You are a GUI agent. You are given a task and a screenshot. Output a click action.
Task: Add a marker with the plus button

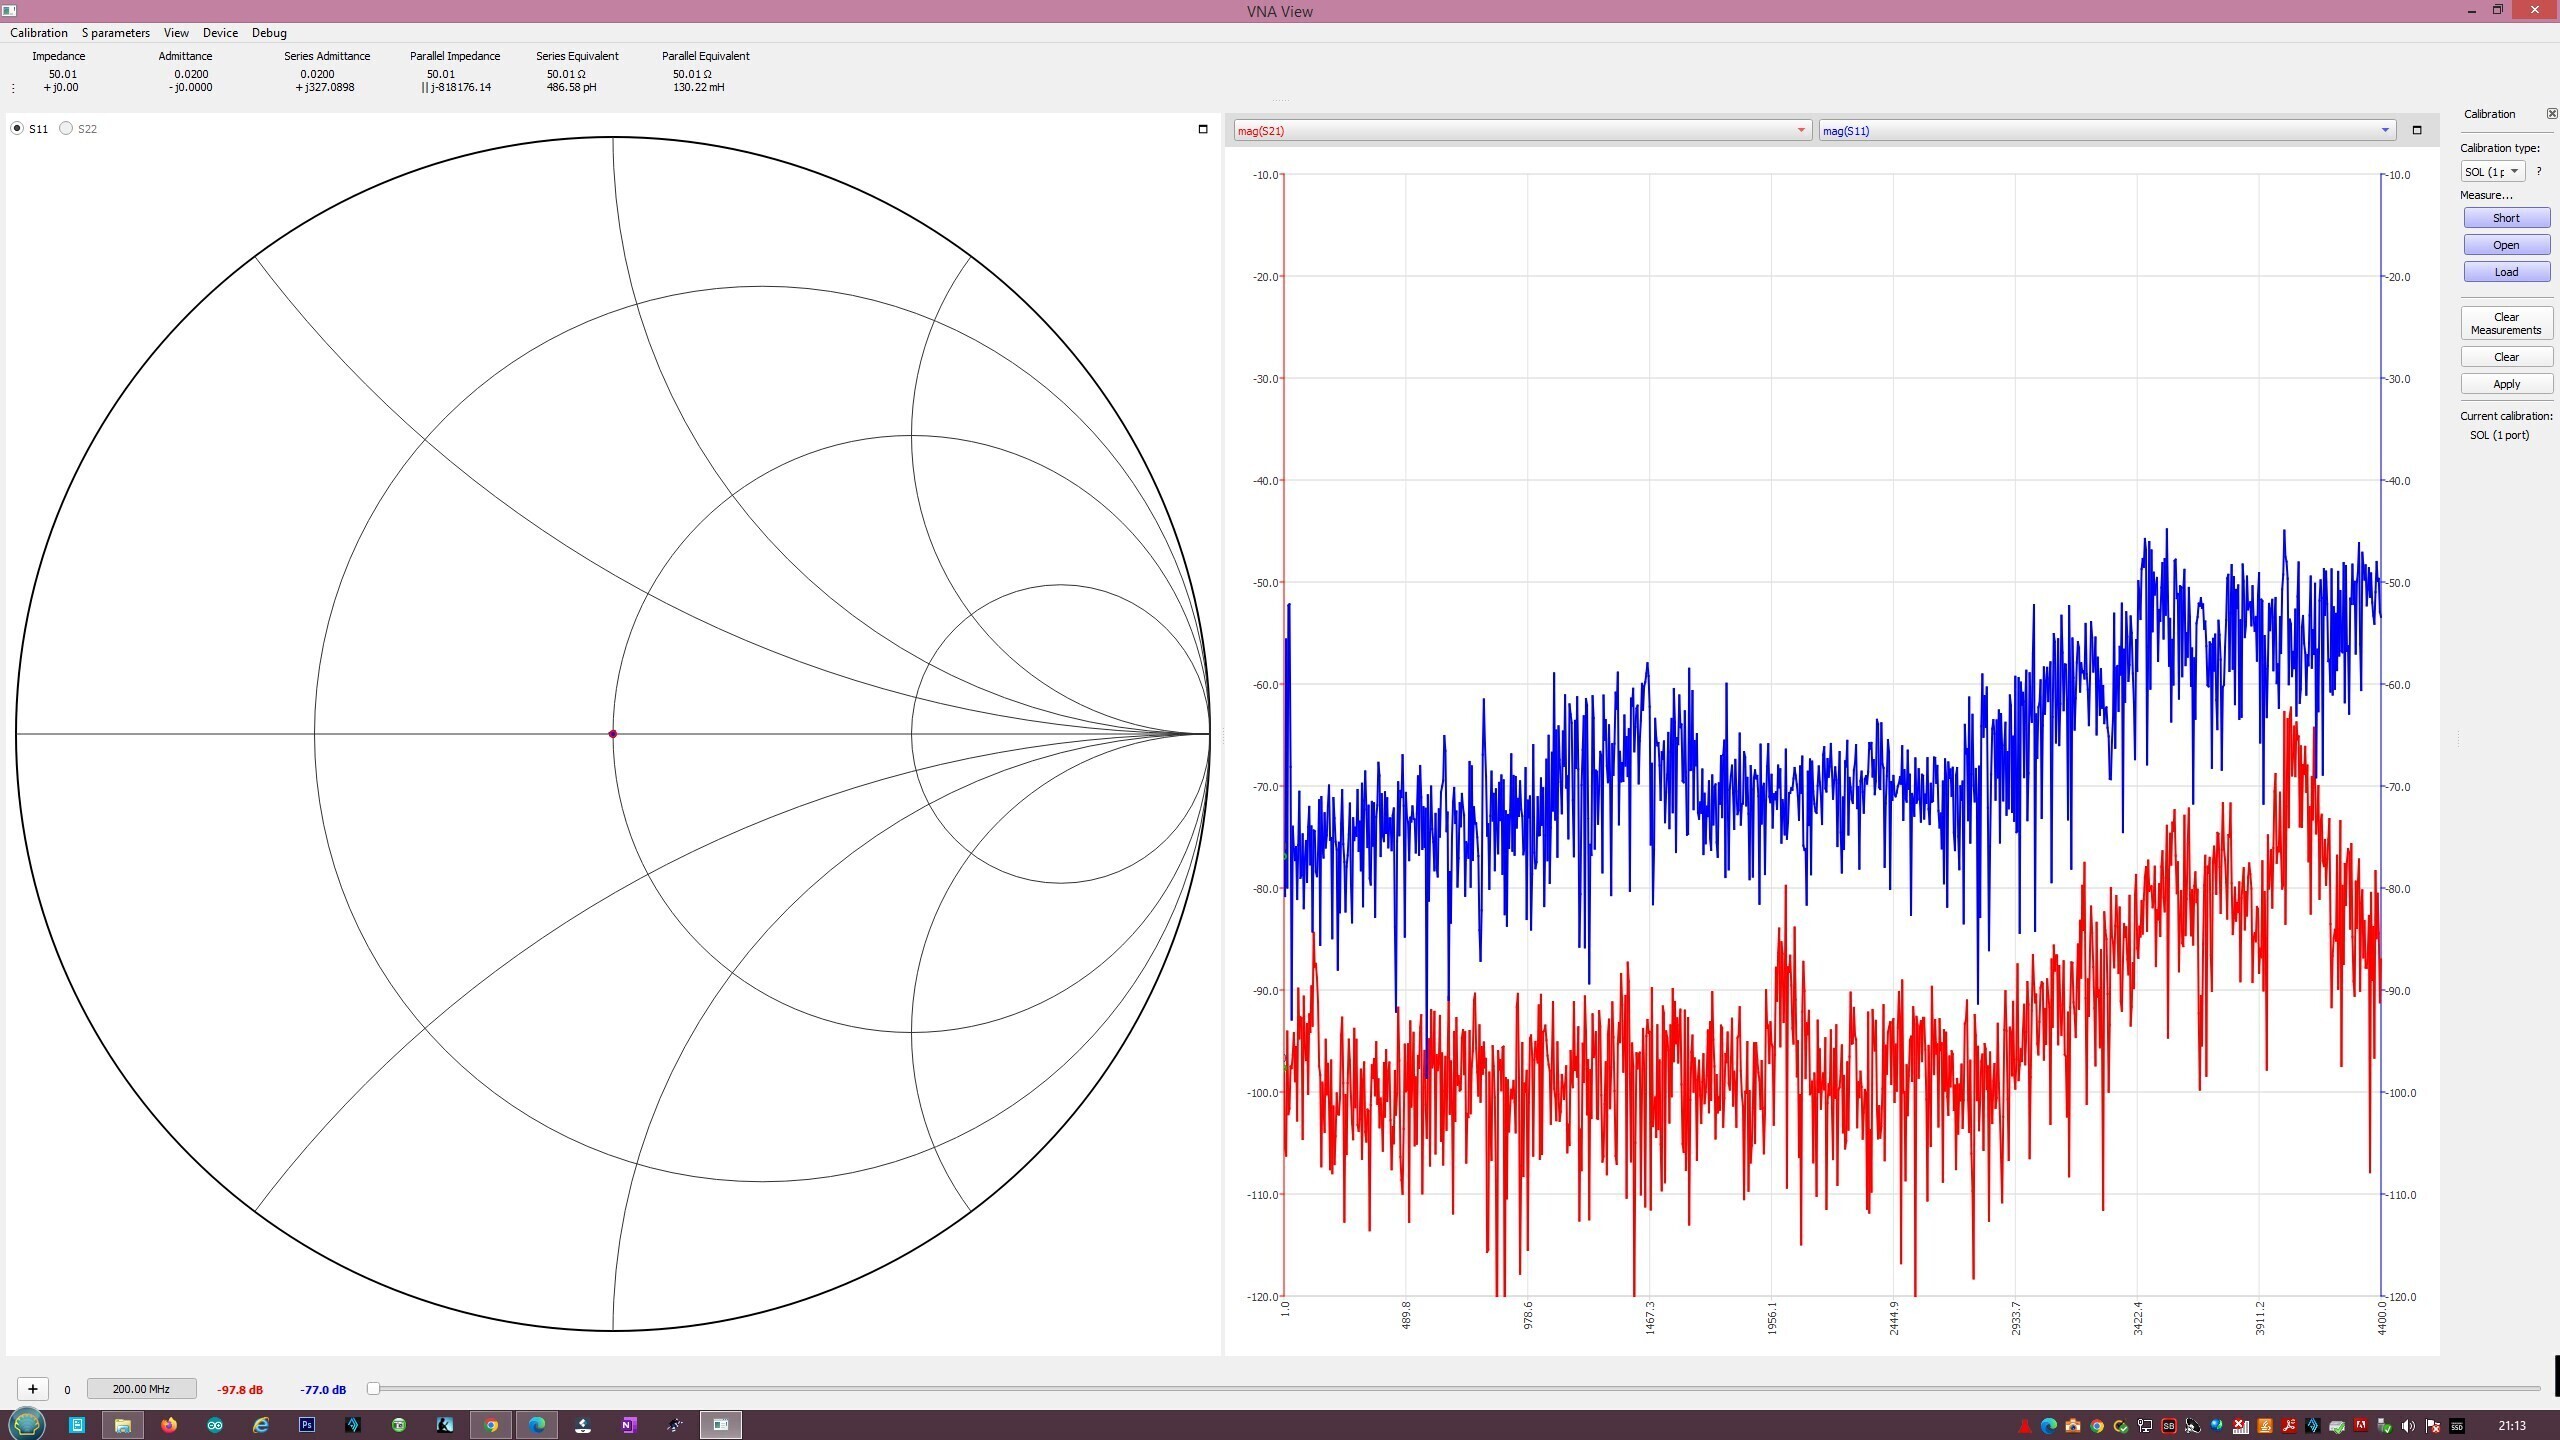coord(33,1389)
